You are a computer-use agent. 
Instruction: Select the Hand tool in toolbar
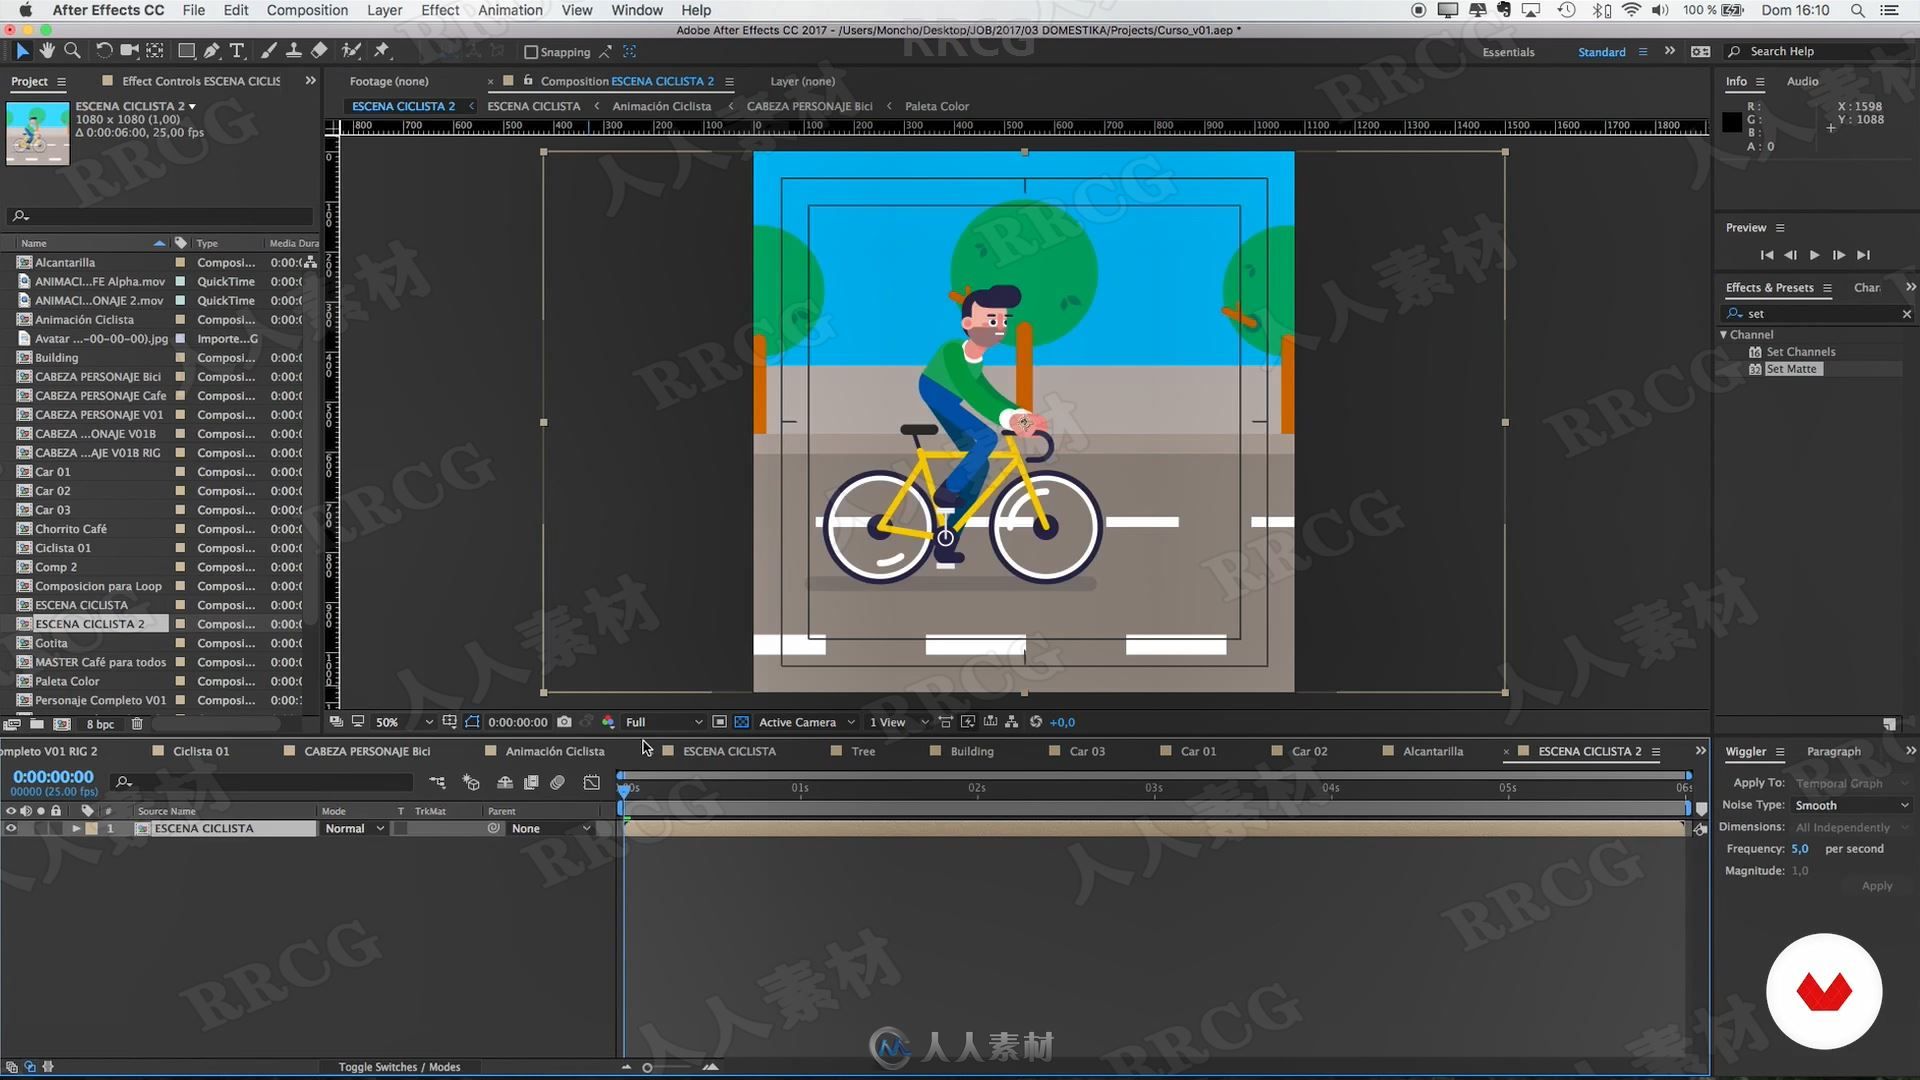(x=47, y=51)
